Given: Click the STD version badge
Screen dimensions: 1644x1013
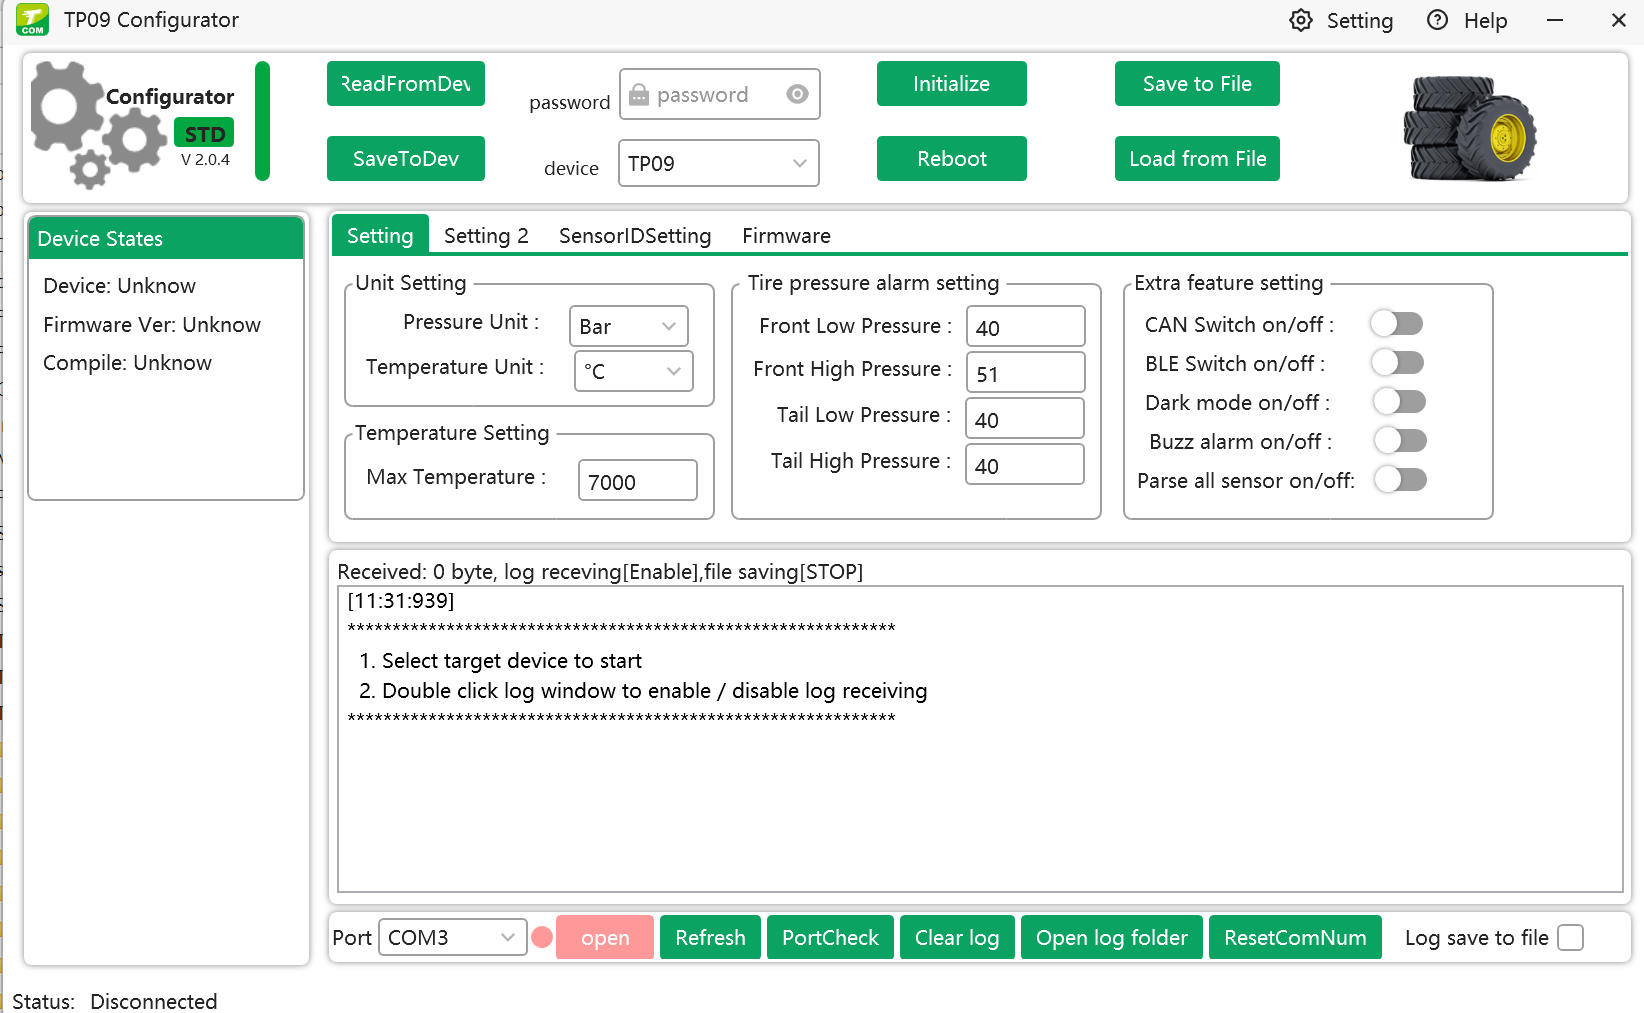Looking at the screenshot, I should [x=203, y=132].
